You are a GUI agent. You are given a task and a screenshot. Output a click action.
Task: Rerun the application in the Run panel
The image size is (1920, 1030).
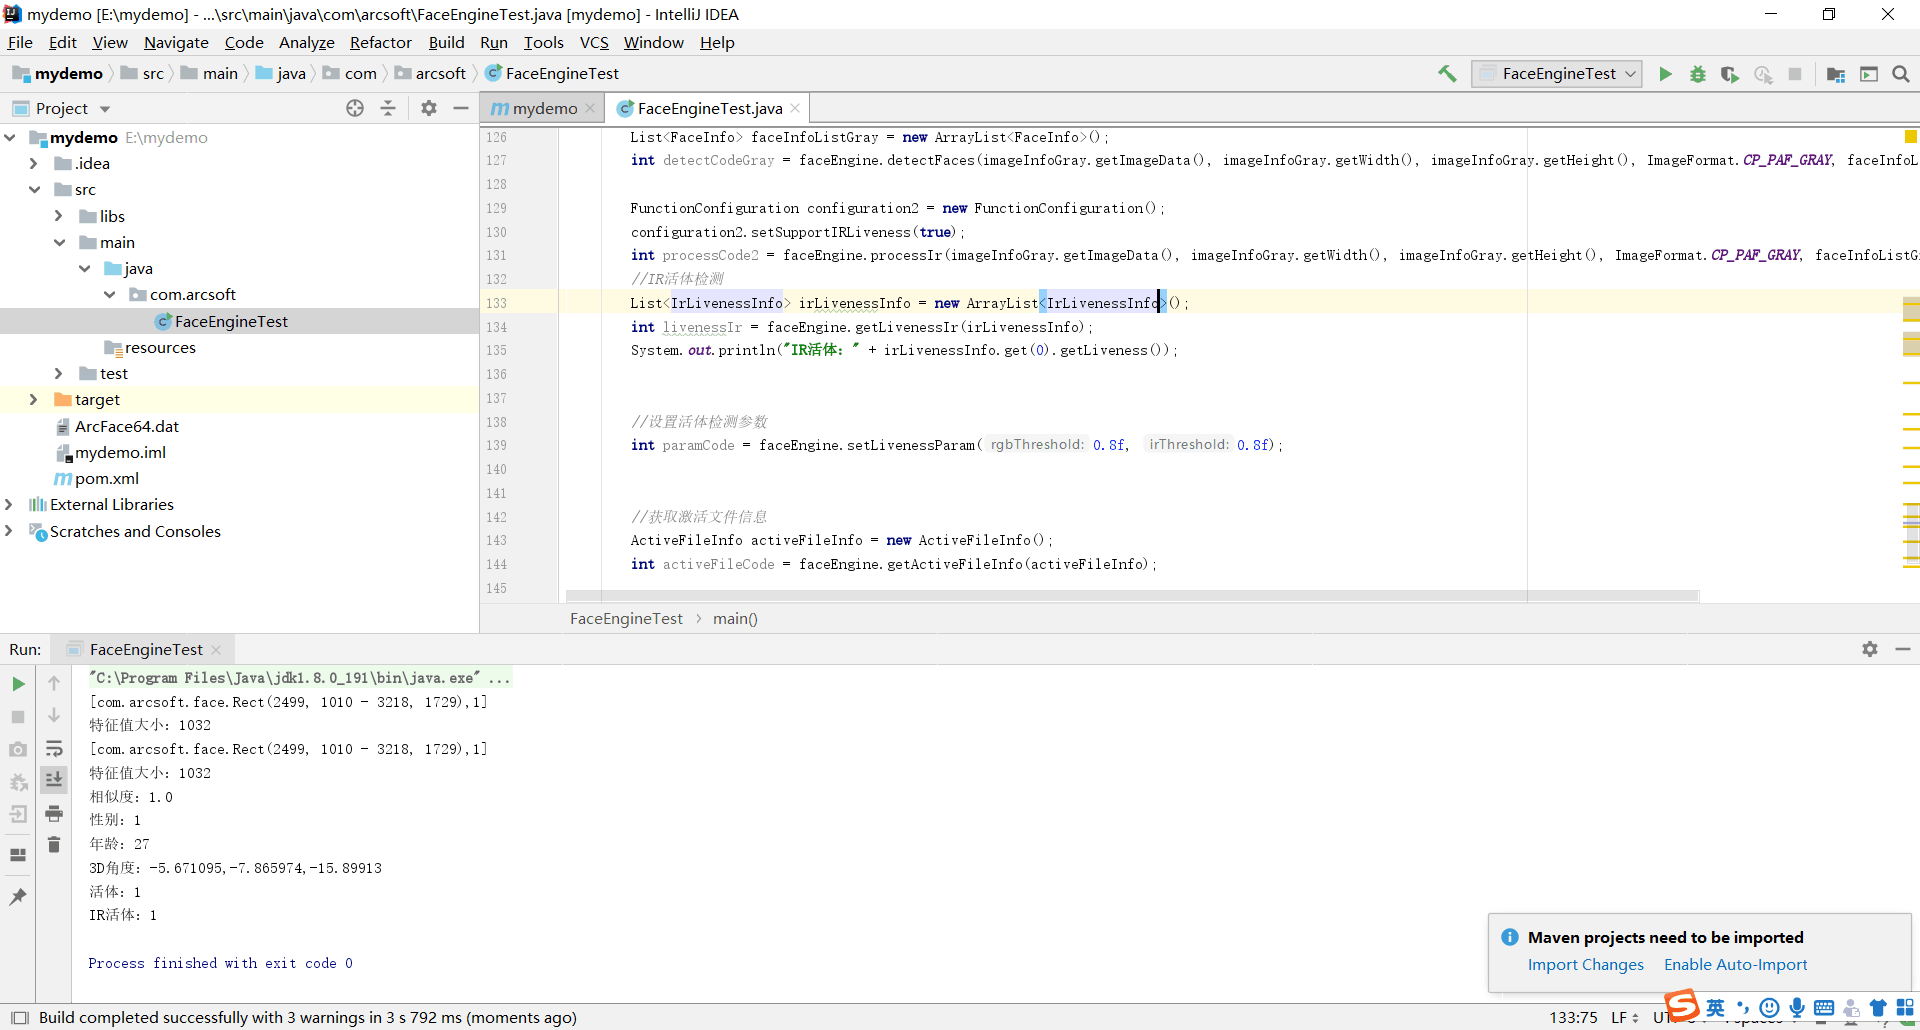[x=18, y=683]
